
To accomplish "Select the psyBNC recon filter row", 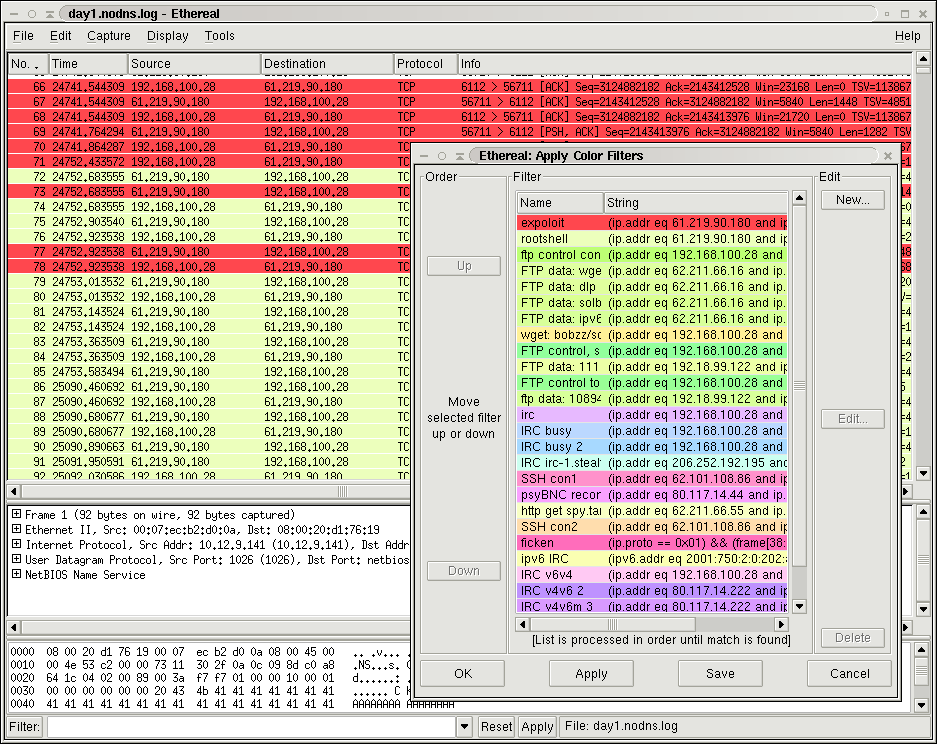I will pos(652,495).
